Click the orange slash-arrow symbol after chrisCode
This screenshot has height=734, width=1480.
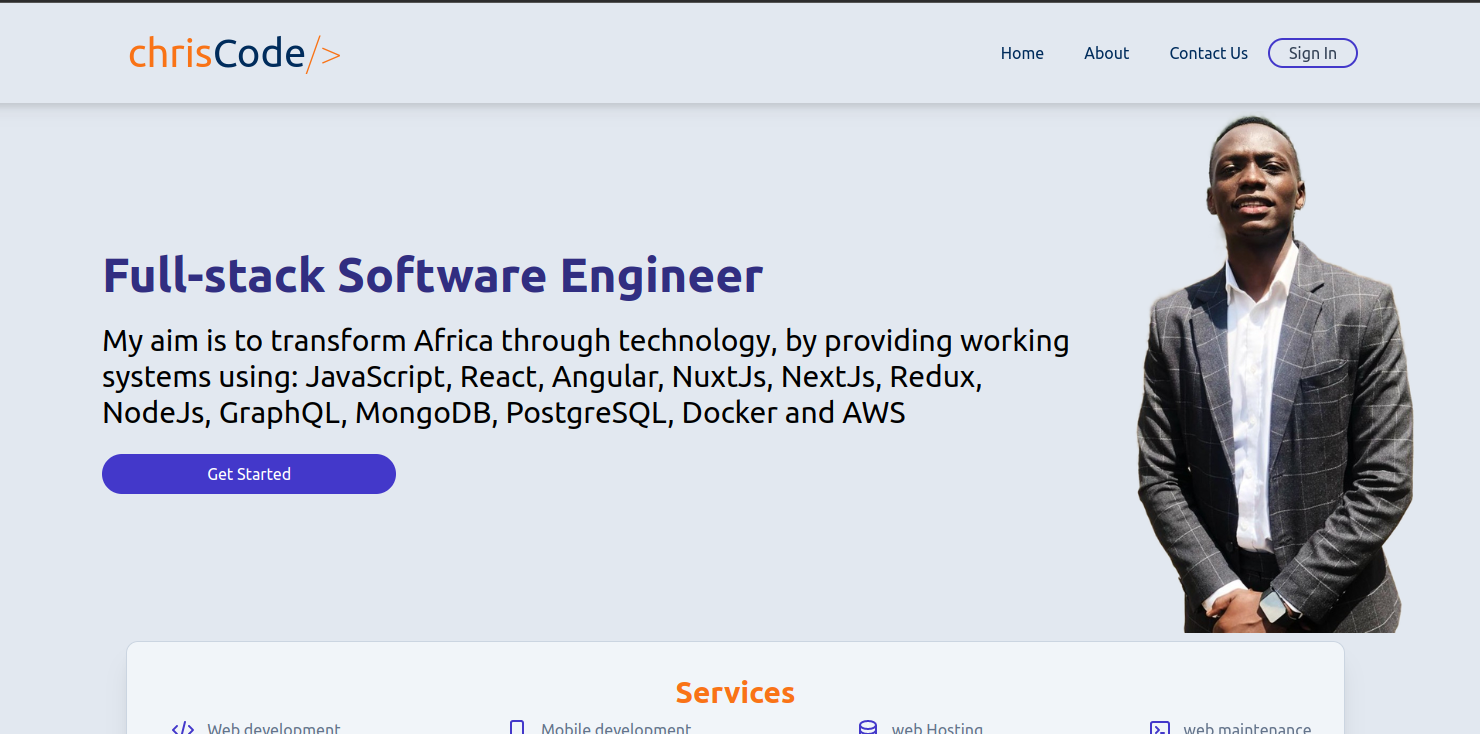323,54
